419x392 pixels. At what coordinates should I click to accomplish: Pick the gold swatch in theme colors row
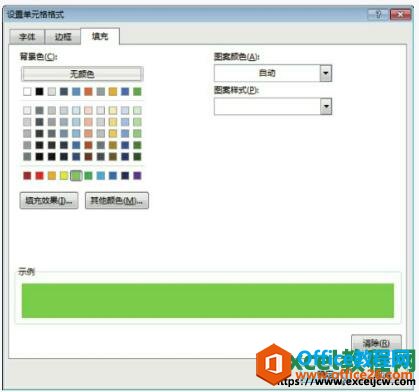(113, 91)
